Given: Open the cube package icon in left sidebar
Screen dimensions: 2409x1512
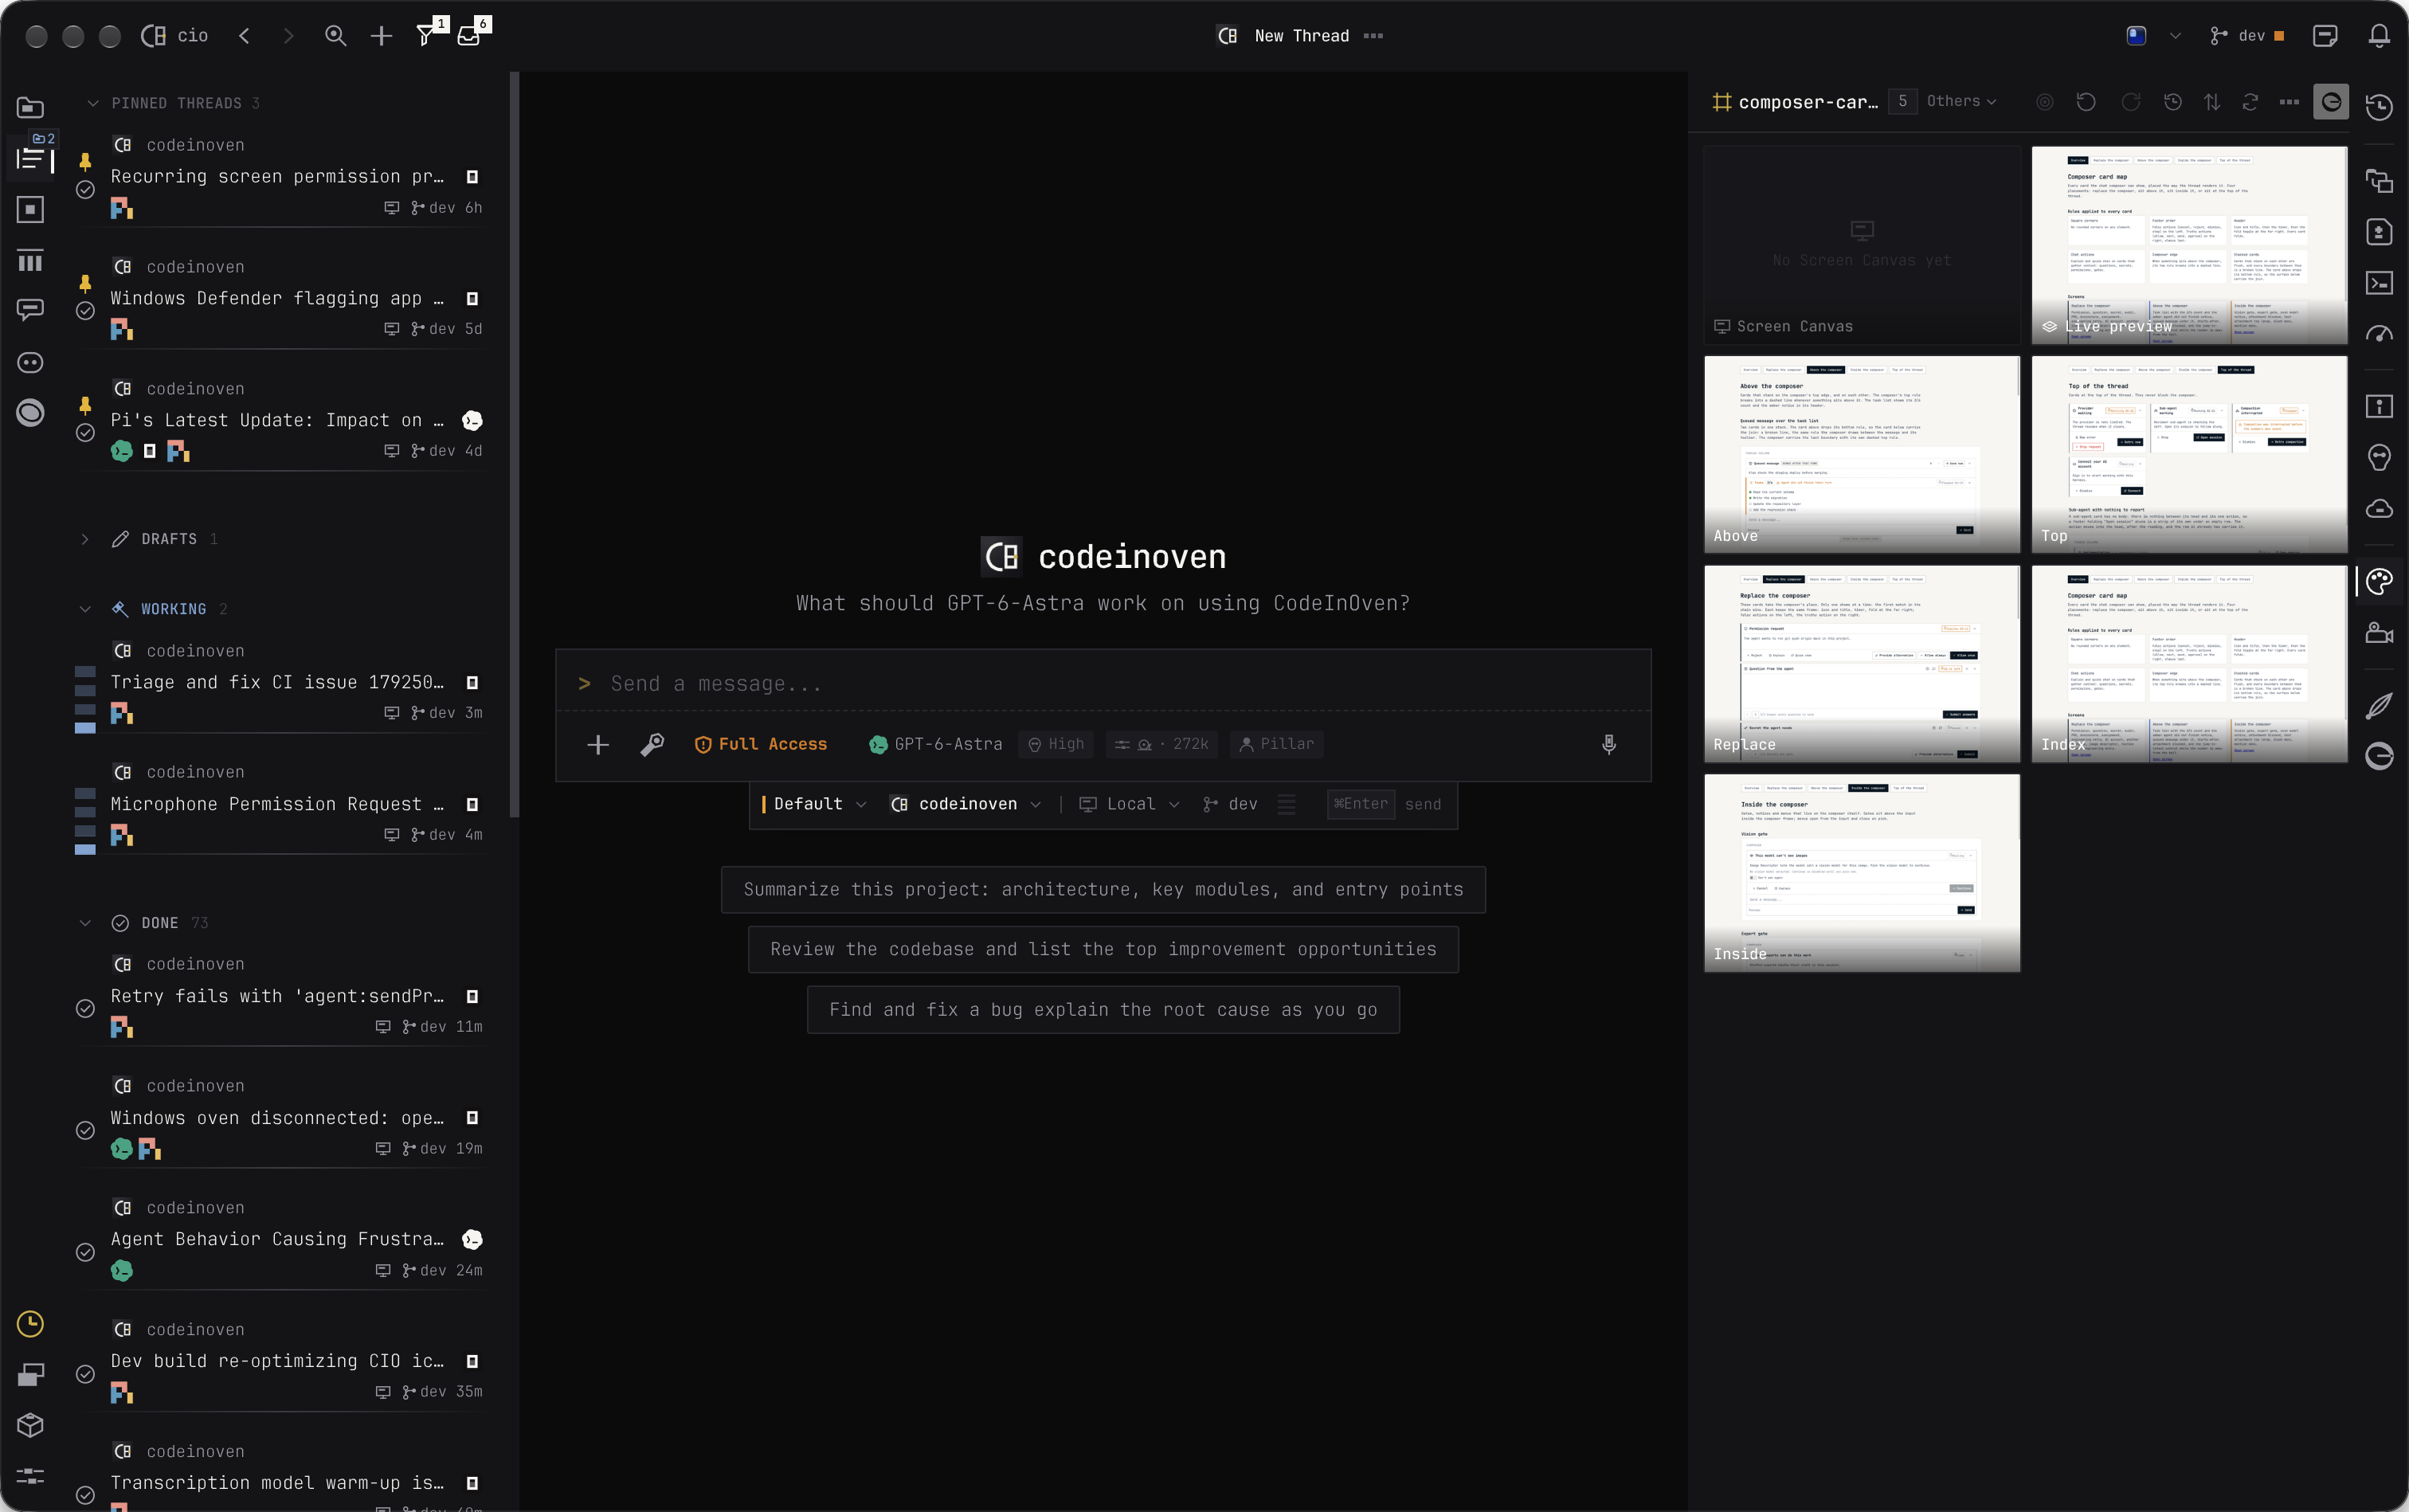Looking at the screenshot, I should [31, 1425].
